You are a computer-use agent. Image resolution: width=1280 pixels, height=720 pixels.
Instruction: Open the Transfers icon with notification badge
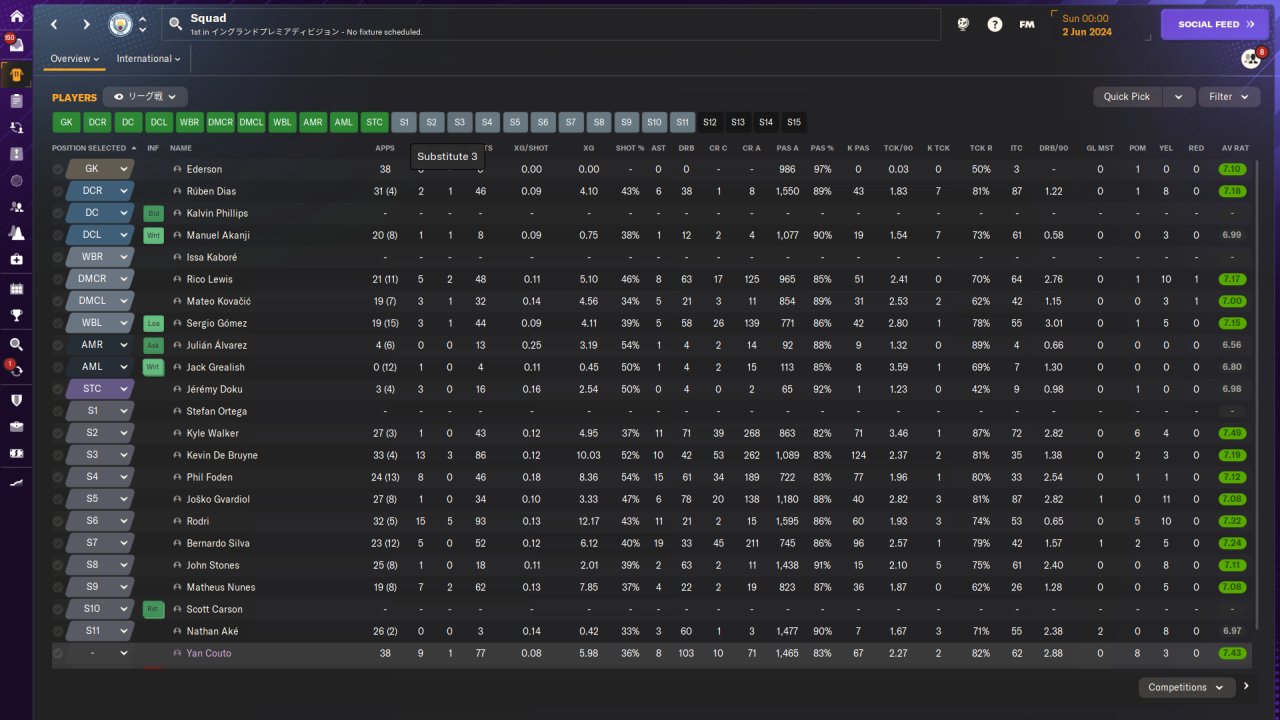click(16, 370)
